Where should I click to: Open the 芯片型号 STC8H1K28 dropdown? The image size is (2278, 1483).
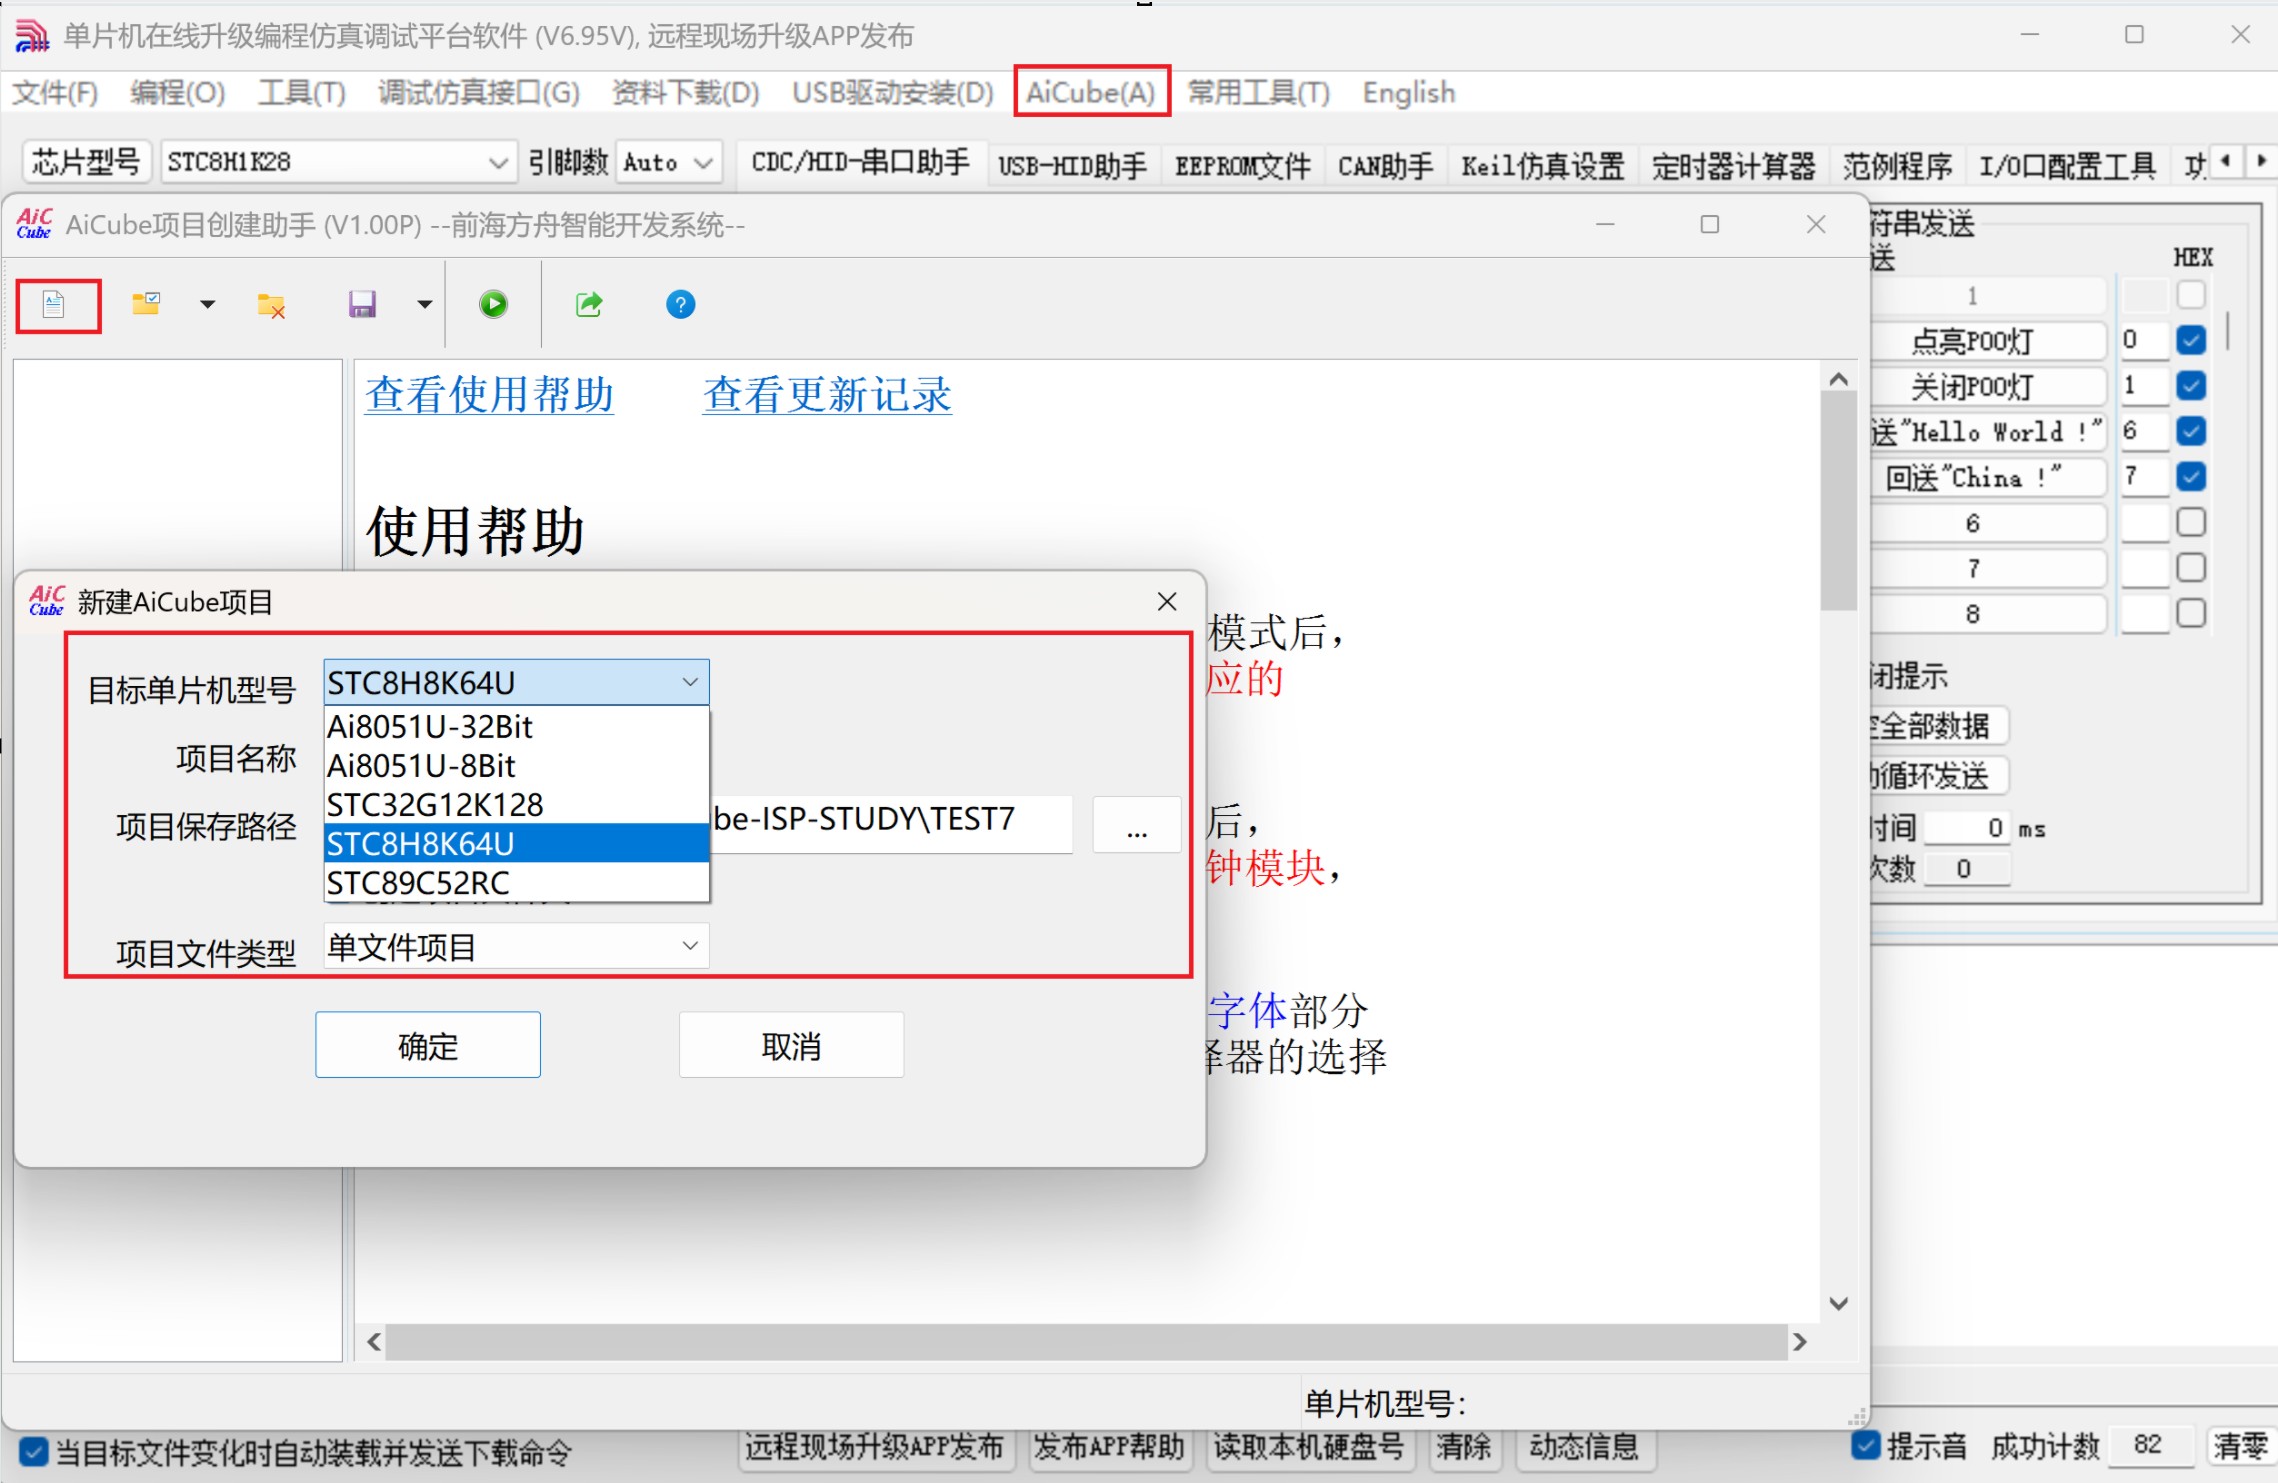pos(338,162)
